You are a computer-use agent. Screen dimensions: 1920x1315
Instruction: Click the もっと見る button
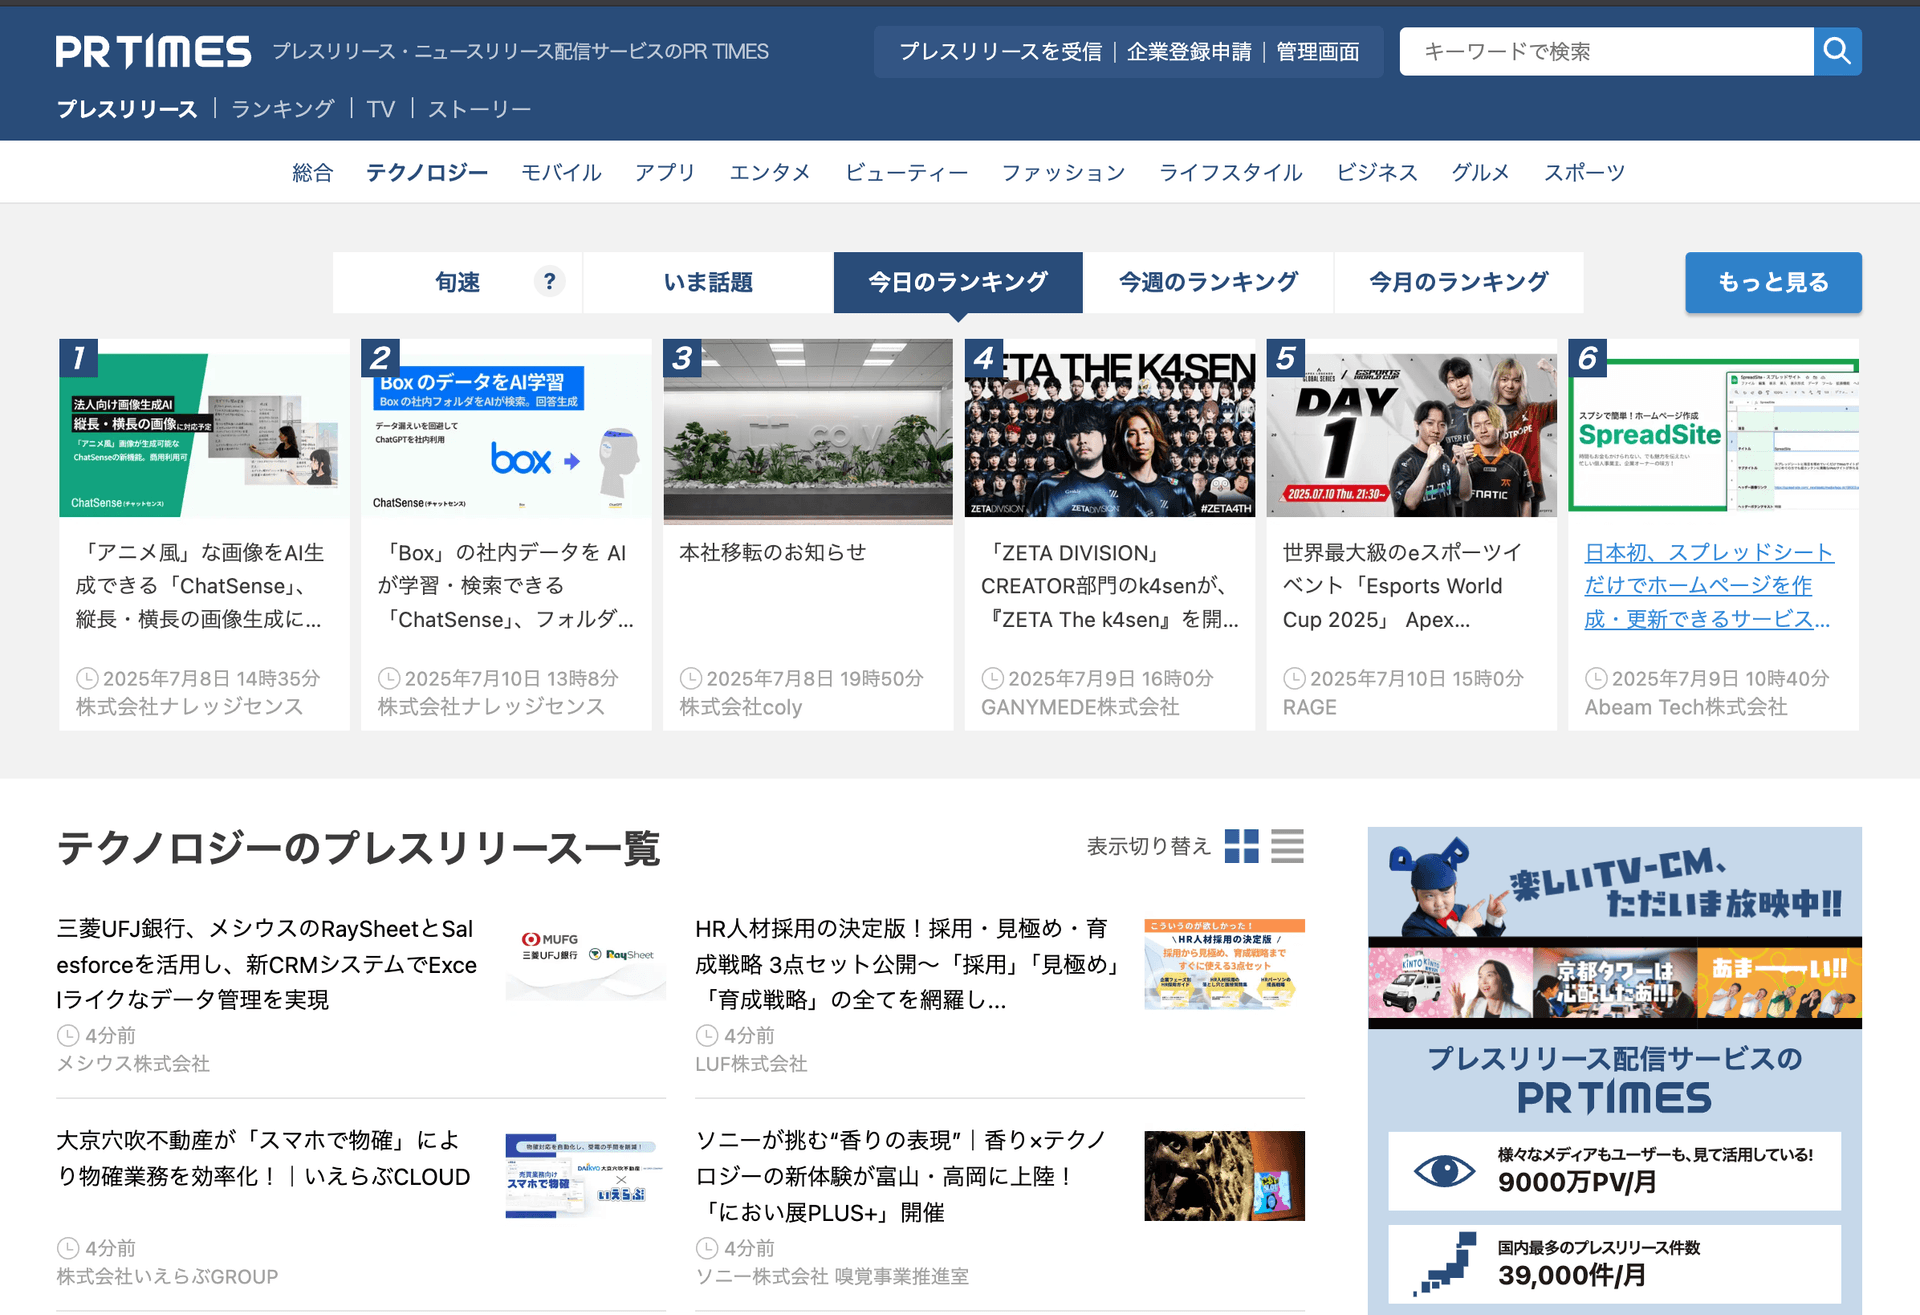[x=1772, y=282]
